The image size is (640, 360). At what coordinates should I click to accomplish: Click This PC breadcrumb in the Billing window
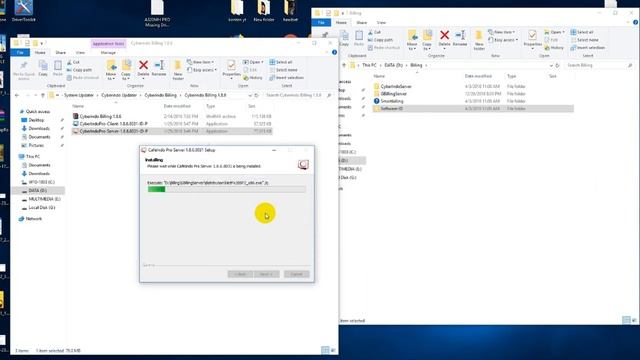point(369,65)
